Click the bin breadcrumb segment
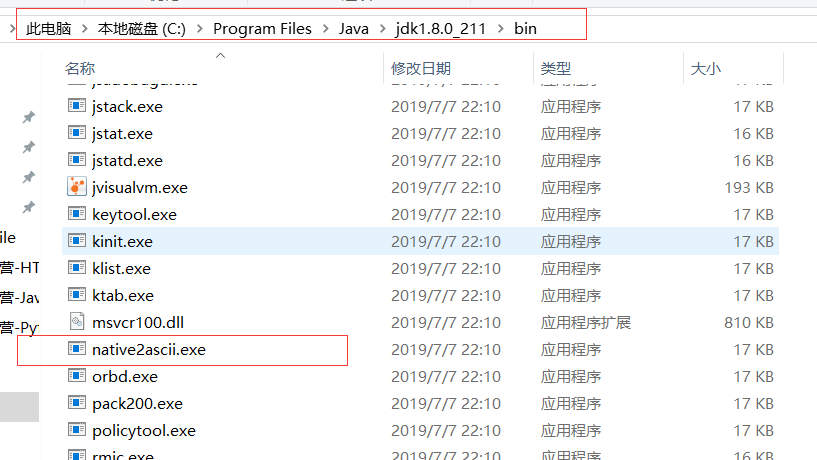 (x=525, y=29)
